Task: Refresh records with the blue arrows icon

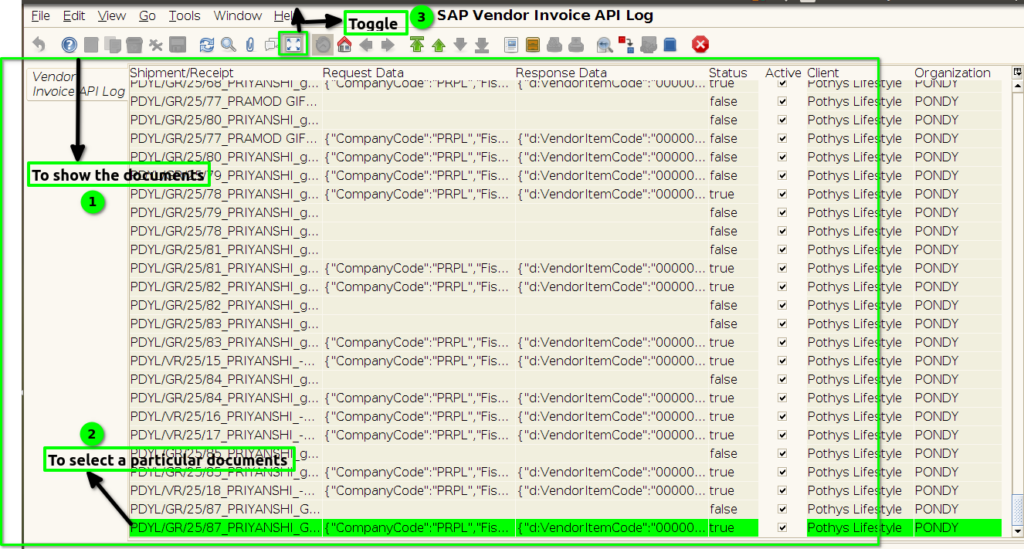Action: click(206, 44)
